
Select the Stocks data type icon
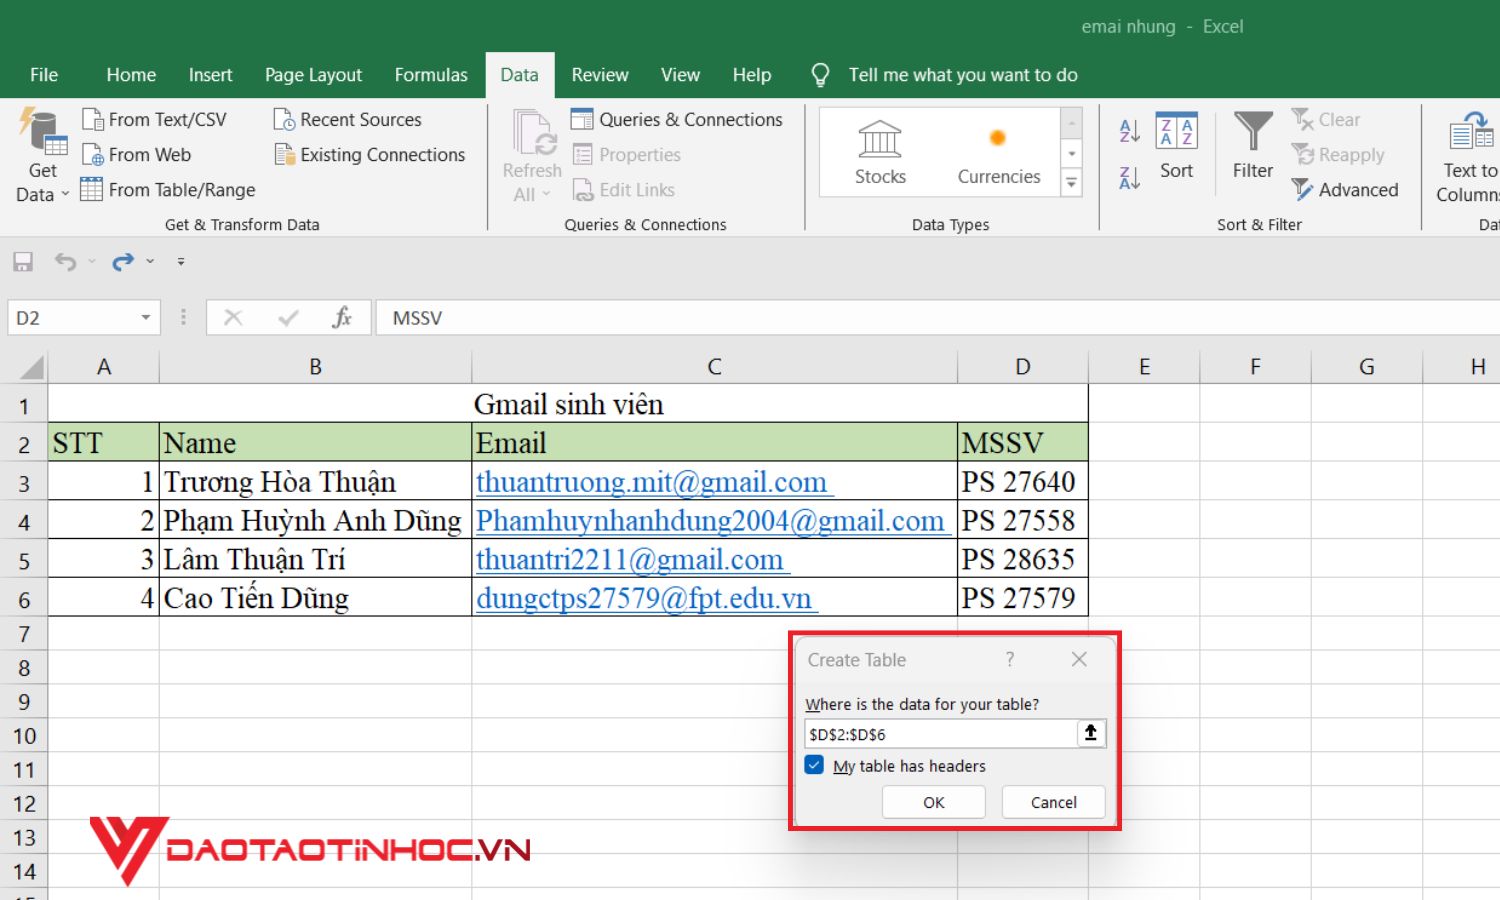880,141
